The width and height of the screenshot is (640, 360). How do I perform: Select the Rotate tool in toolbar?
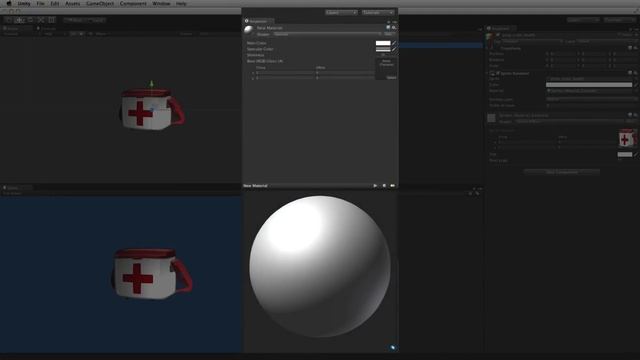pos(30,20)
